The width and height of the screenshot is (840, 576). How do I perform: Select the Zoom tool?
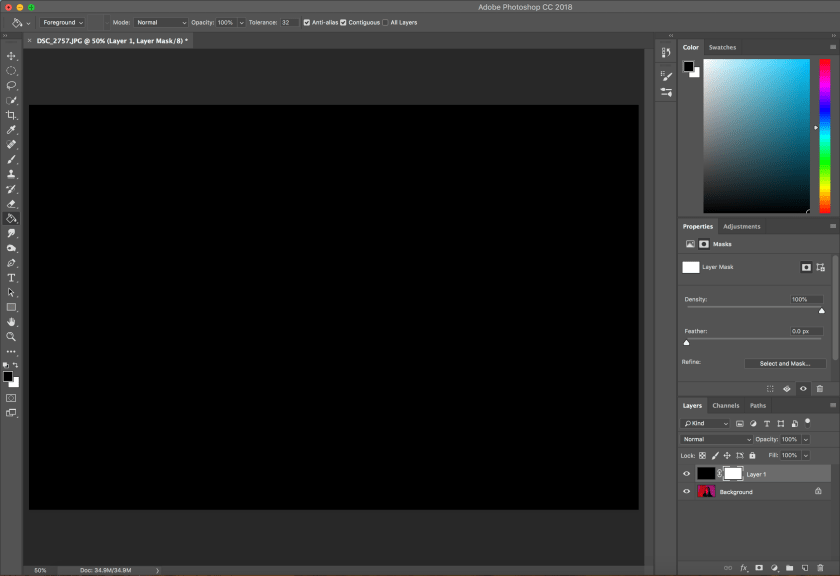pos(12,337)
